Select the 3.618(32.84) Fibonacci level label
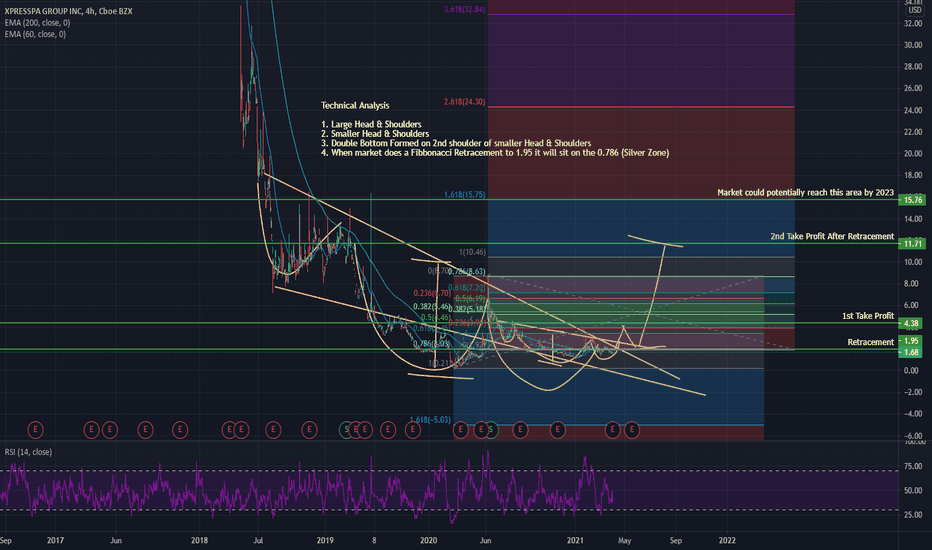This screenshot has height=550, width=932. pos(465,10)
